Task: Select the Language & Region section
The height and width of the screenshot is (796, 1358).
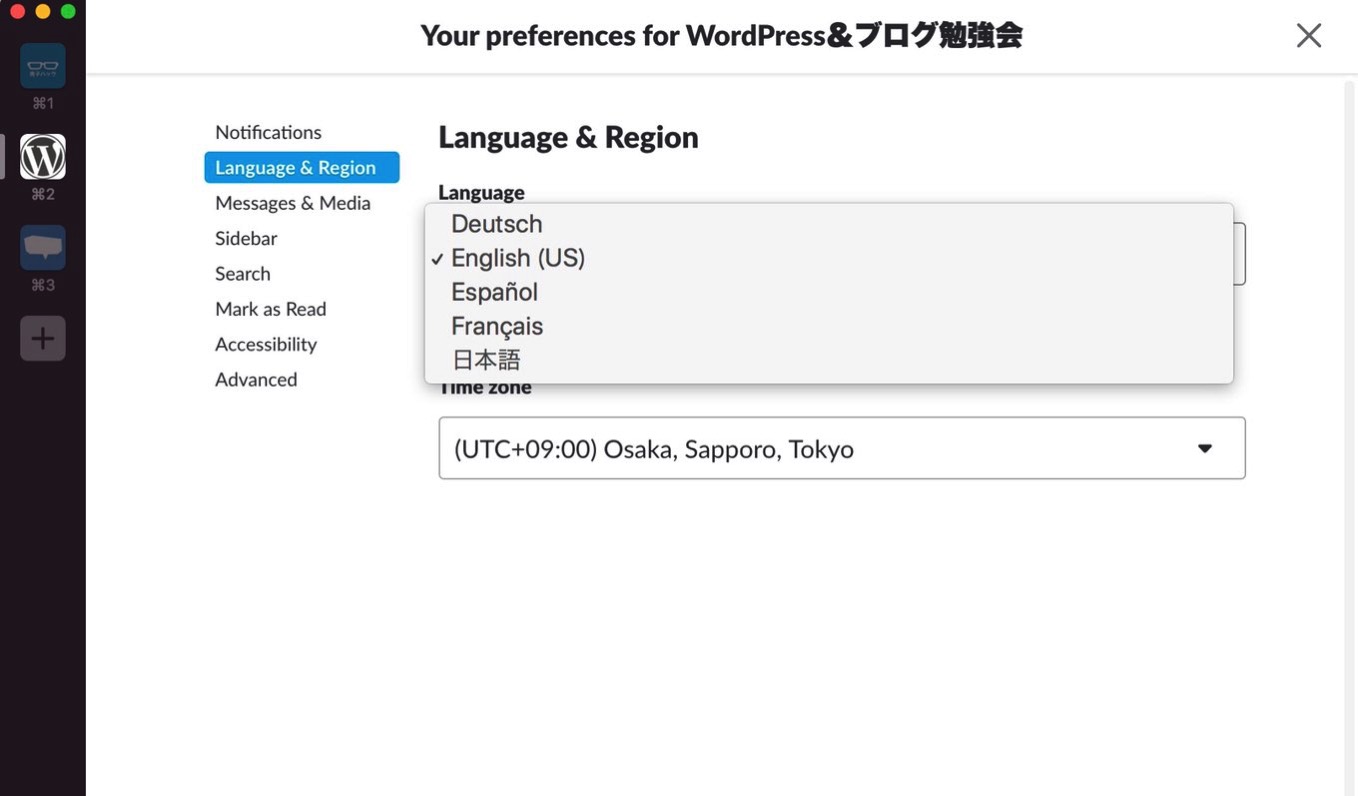Action: click(x=301, y=167)
